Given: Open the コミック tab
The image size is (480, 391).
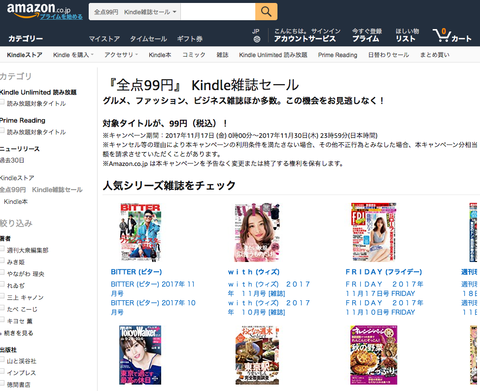Looking at the screenshot, I should 194,55.
